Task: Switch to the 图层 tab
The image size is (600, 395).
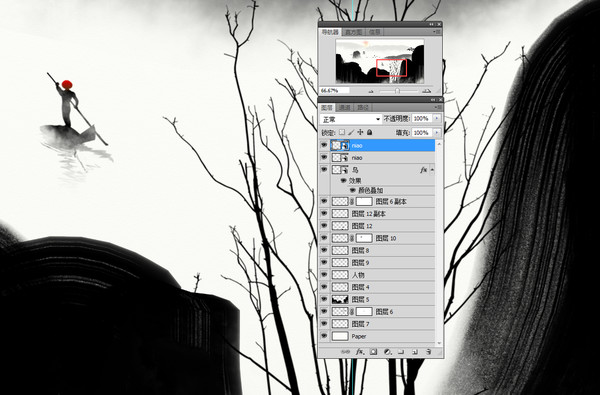Action: tap(327, 108)
